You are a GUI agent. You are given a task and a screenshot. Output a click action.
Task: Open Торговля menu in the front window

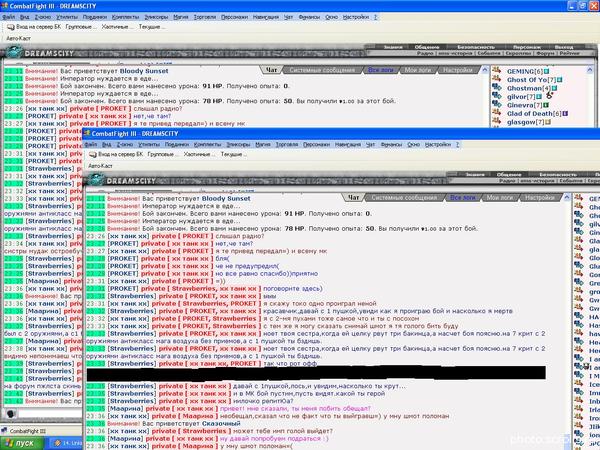pos(287,145)
